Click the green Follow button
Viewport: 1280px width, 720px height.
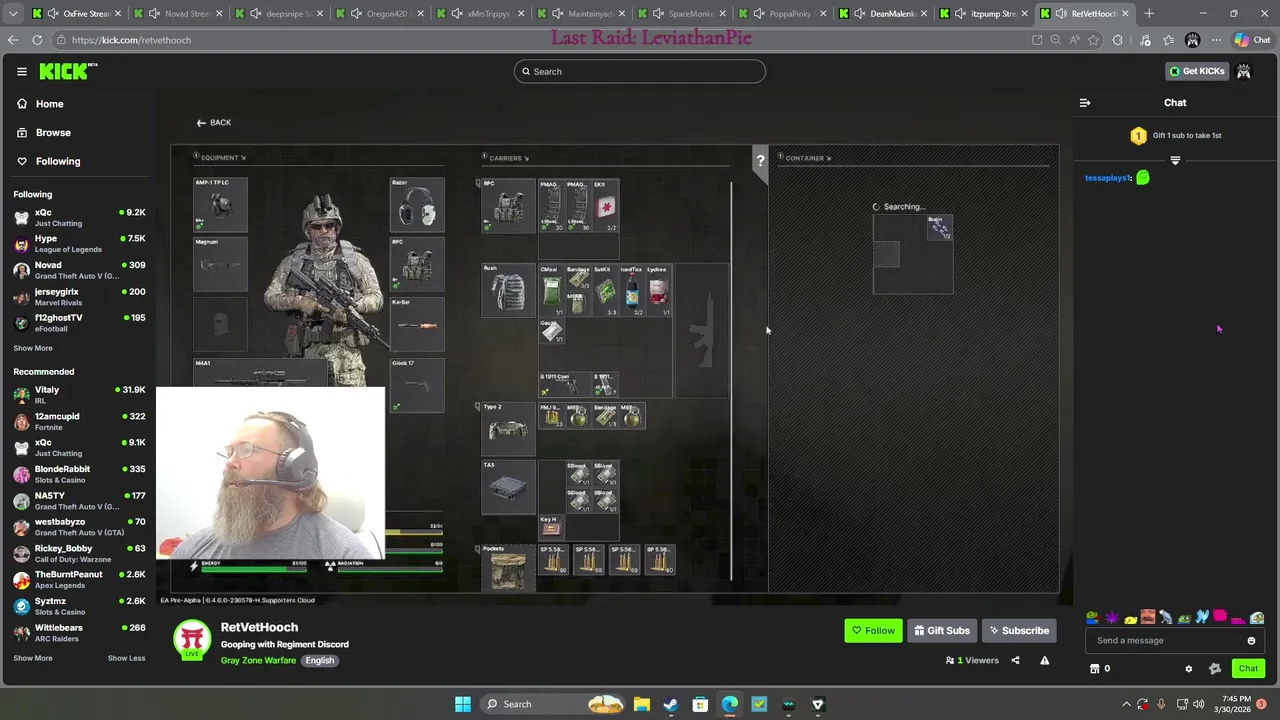873,630
